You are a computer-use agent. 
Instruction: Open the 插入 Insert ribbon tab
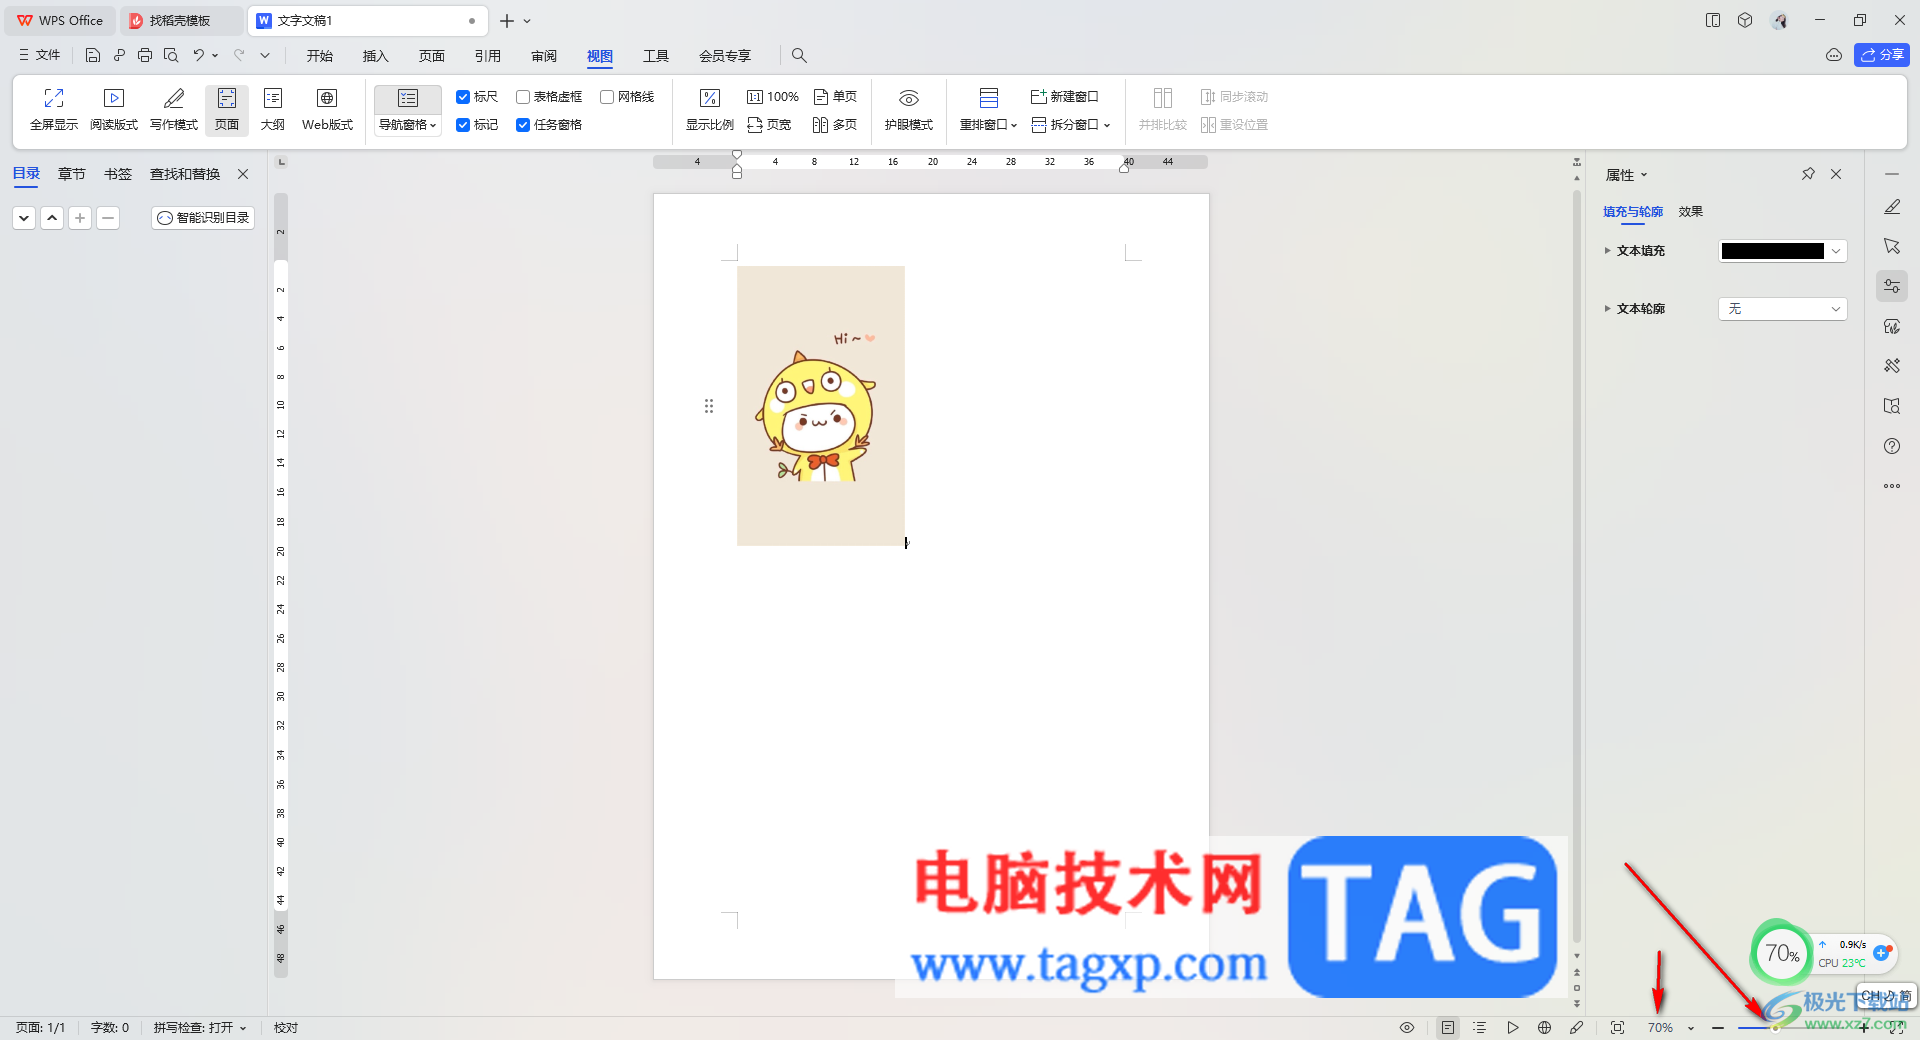pyautogui.click(x=376, y=56)
